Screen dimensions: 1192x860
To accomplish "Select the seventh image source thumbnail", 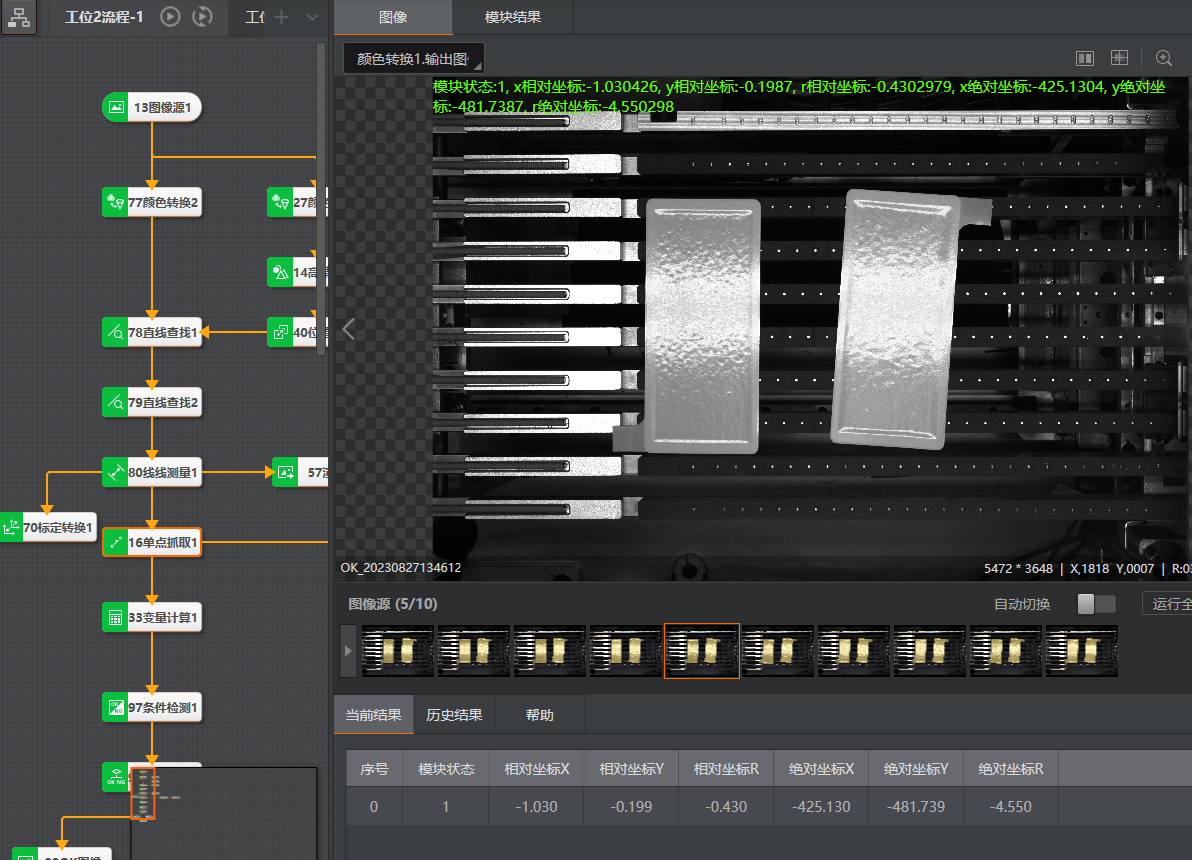I will 854,651.
